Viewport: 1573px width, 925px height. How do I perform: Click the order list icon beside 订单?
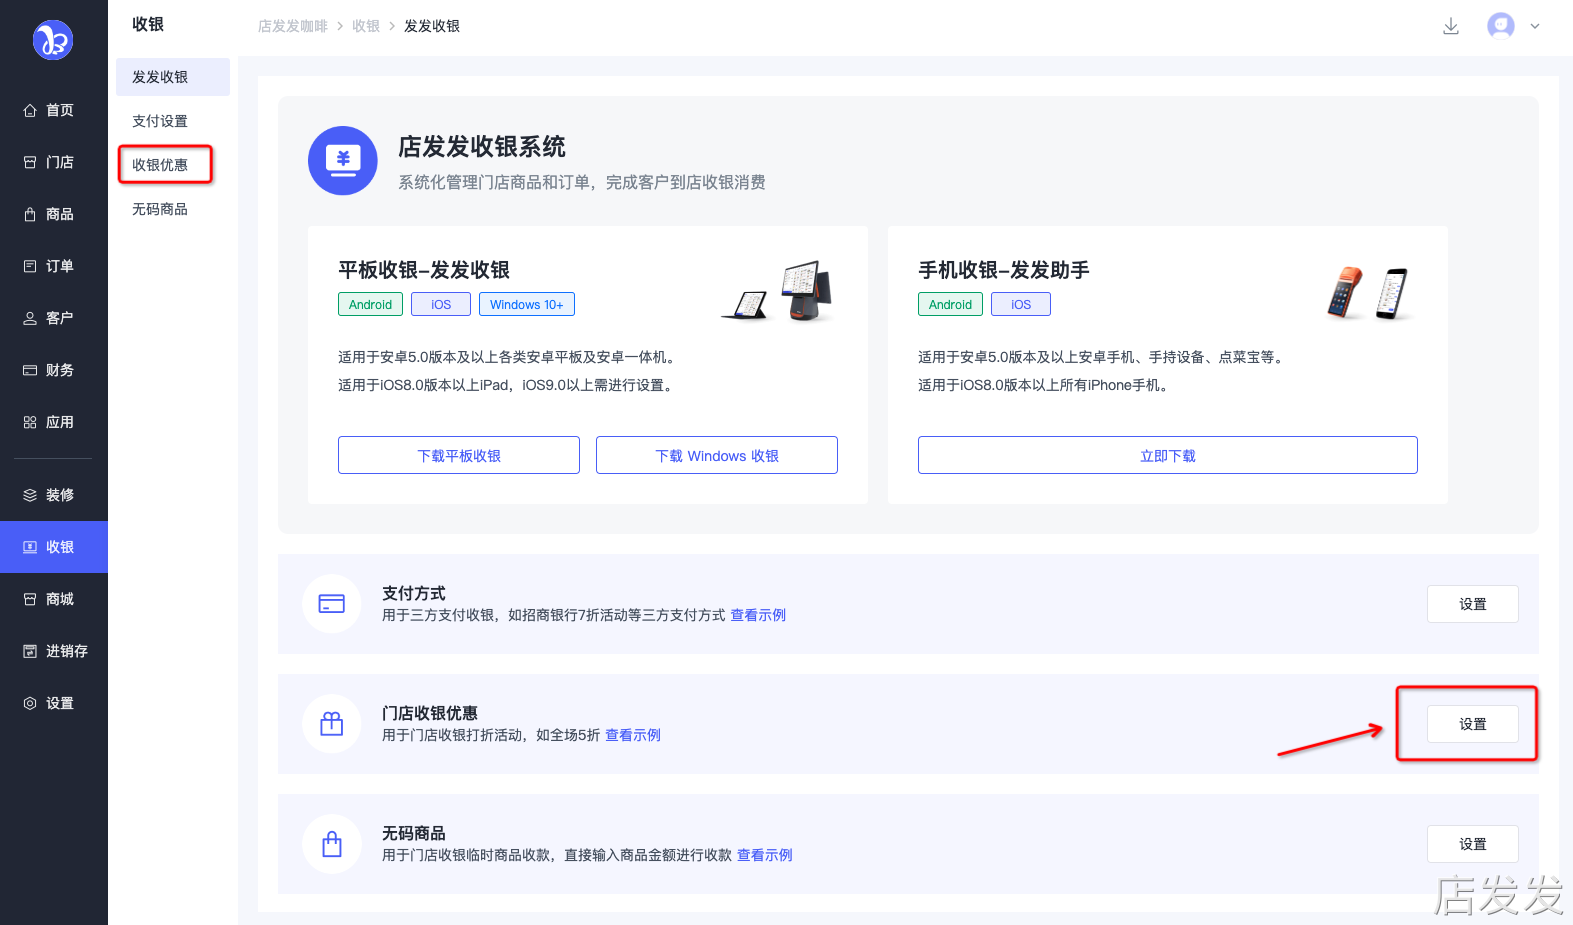tap(30, 266)
